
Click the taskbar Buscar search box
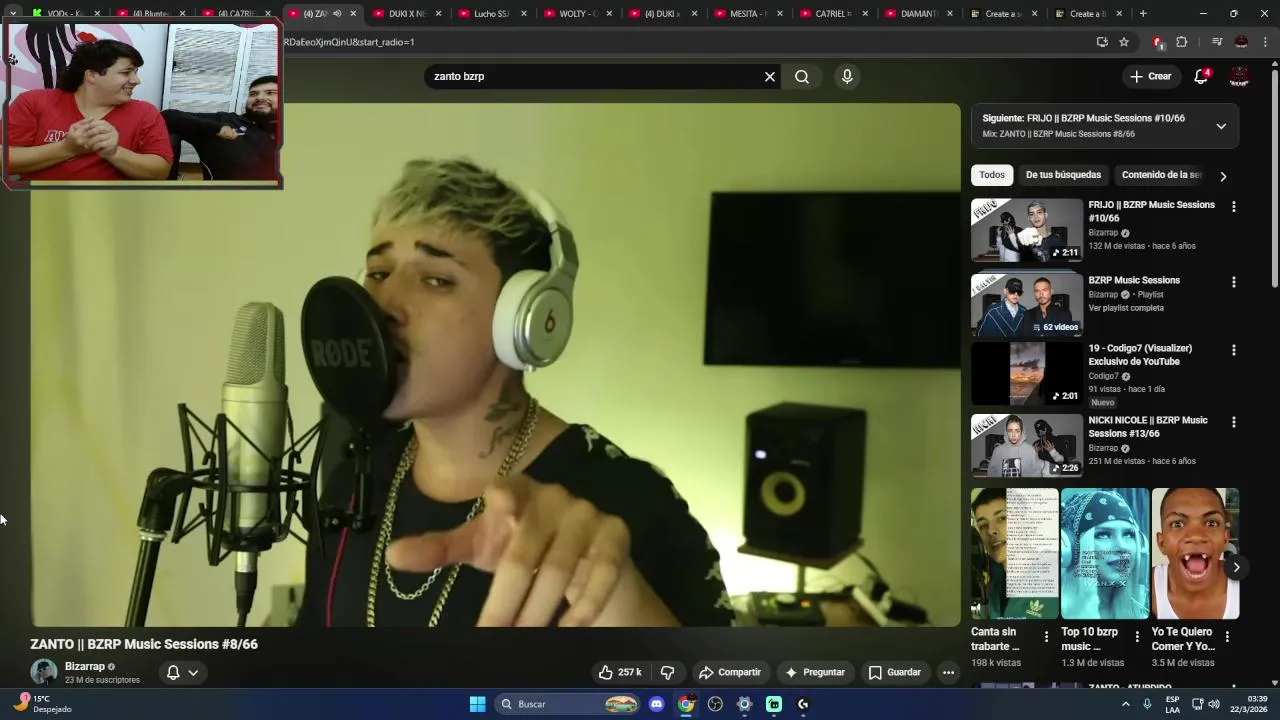pyautogui.click(x=568, y=704)
